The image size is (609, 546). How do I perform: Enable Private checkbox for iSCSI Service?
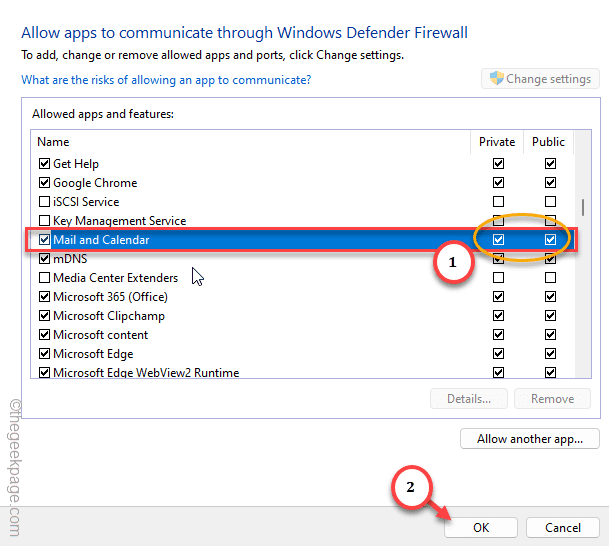498,202
